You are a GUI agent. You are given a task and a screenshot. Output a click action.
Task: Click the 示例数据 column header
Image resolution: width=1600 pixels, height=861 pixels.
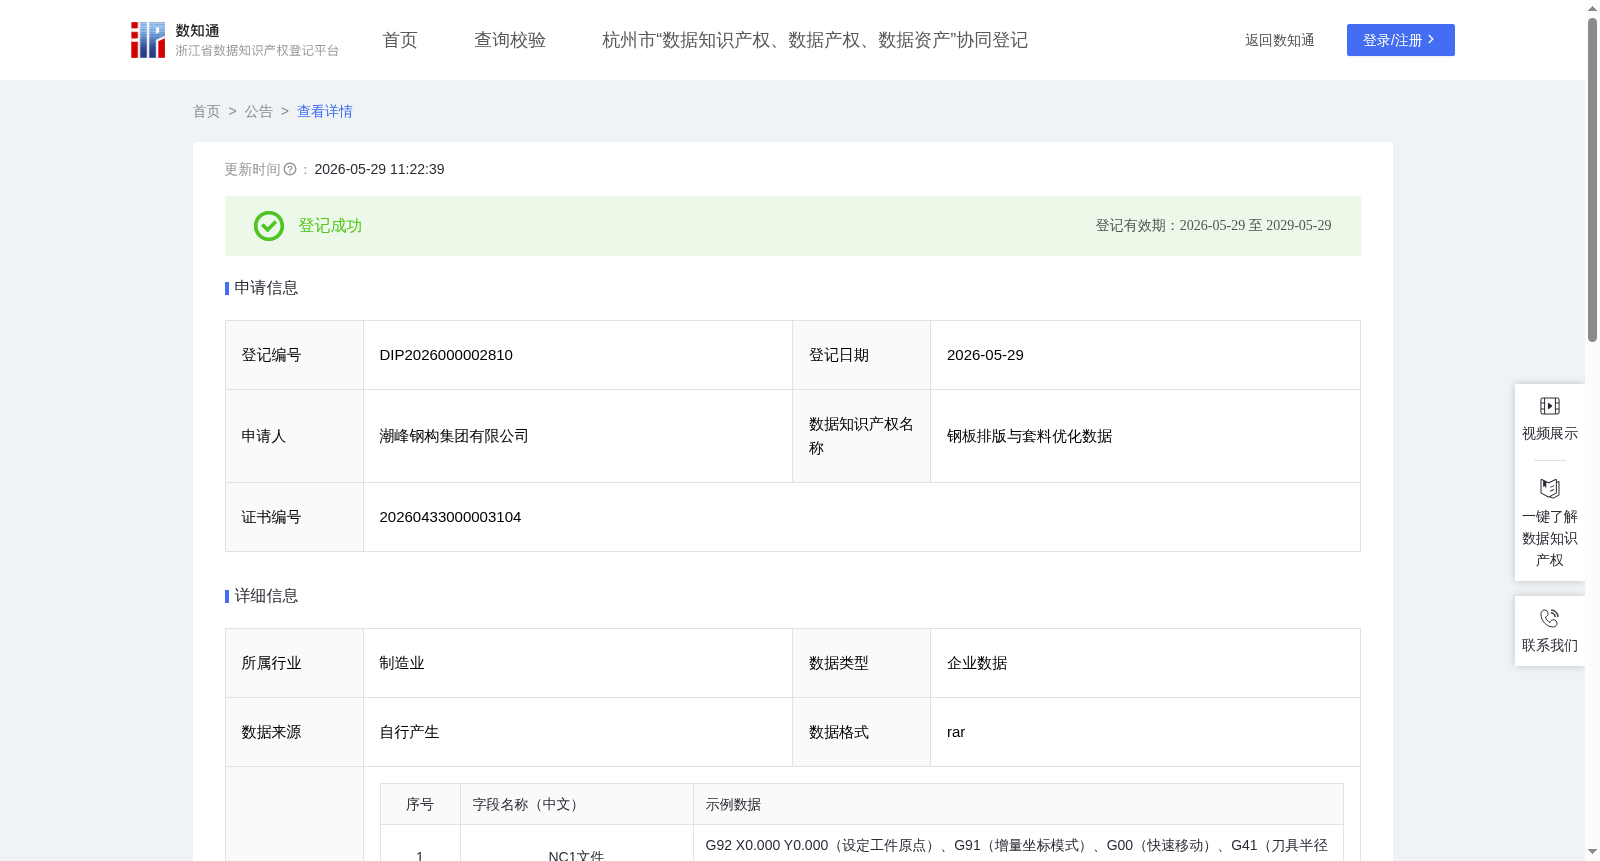coord(1018,805)
